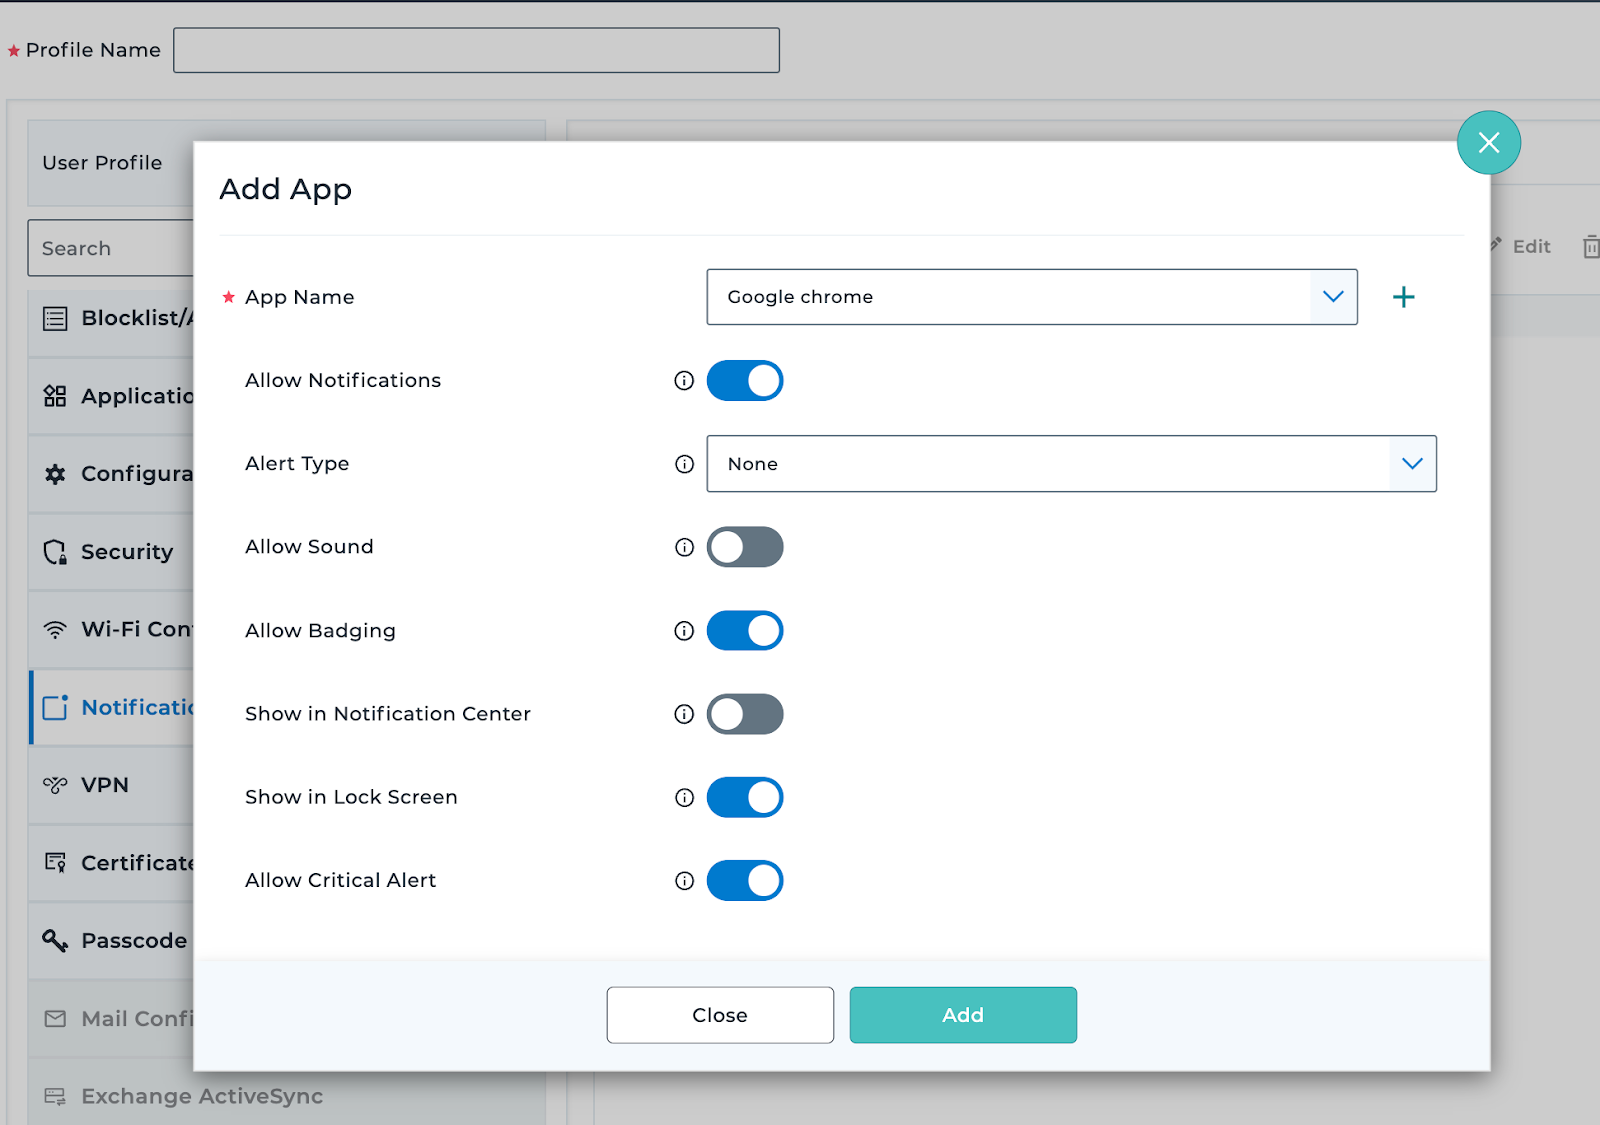Click the Wi-Fi icon in sidebar

click(55, 630)
